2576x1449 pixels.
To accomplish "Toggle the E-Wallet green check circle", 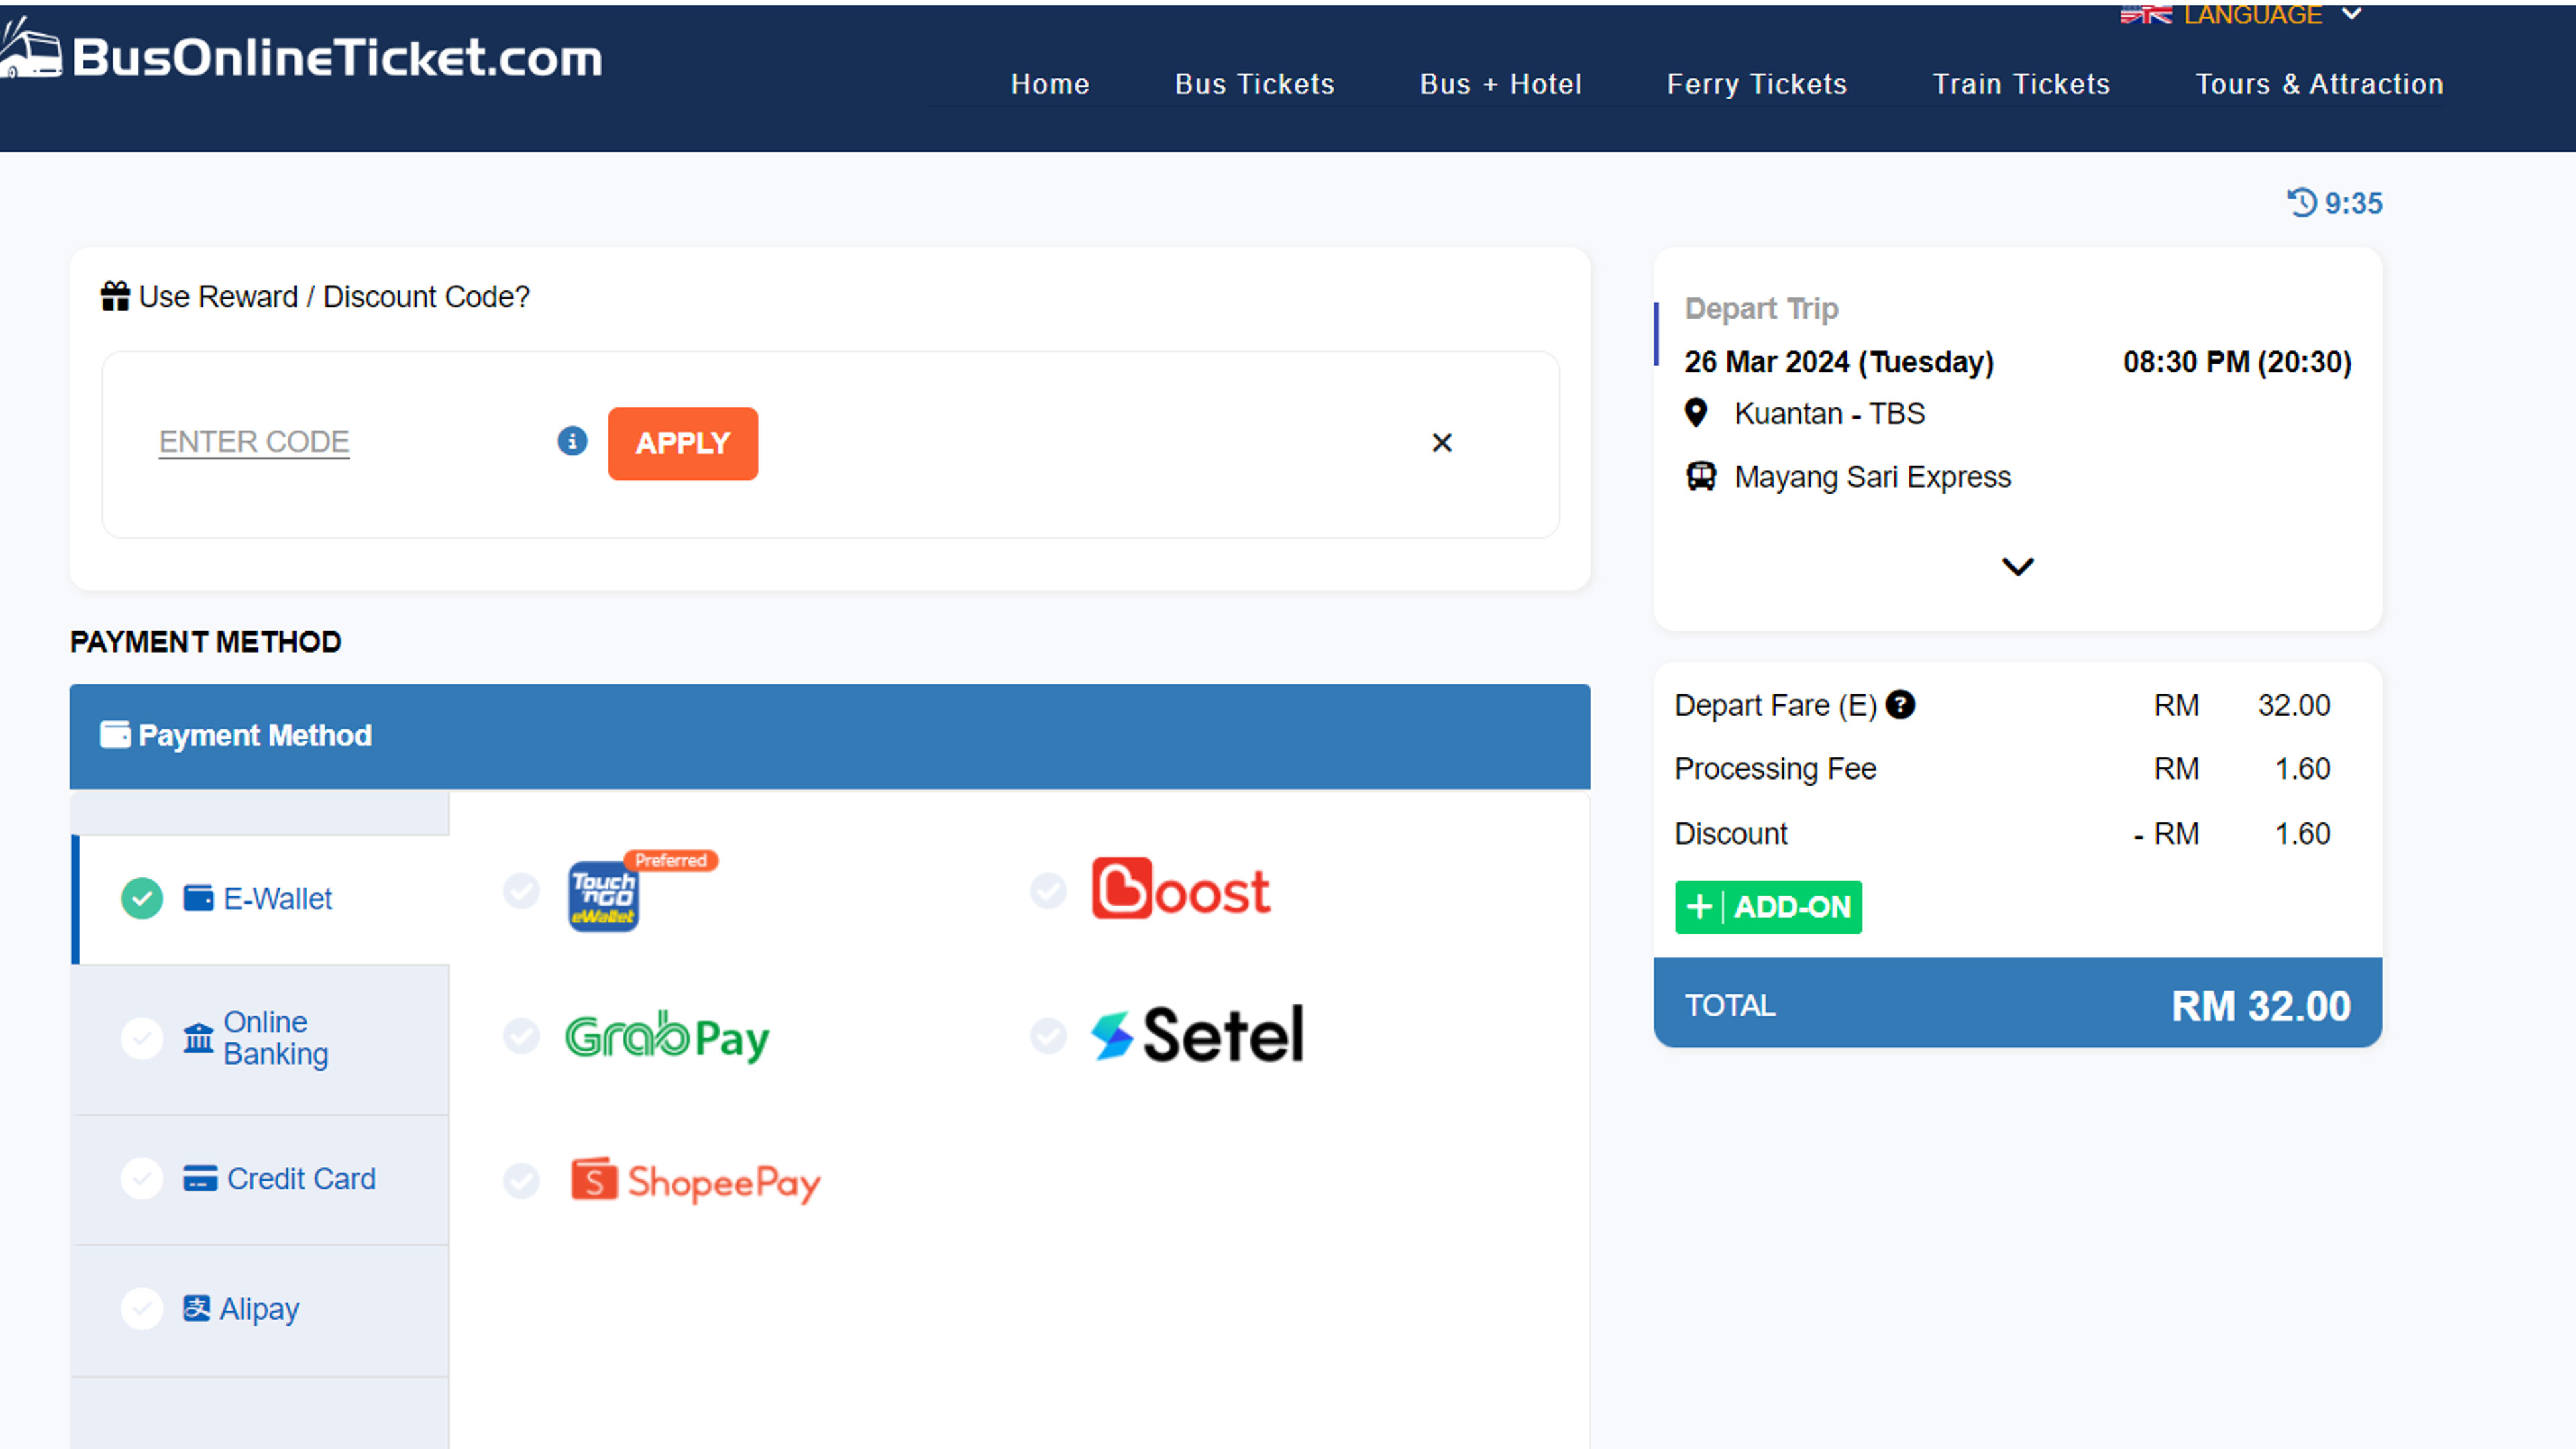I will click(x=142, y=898).
